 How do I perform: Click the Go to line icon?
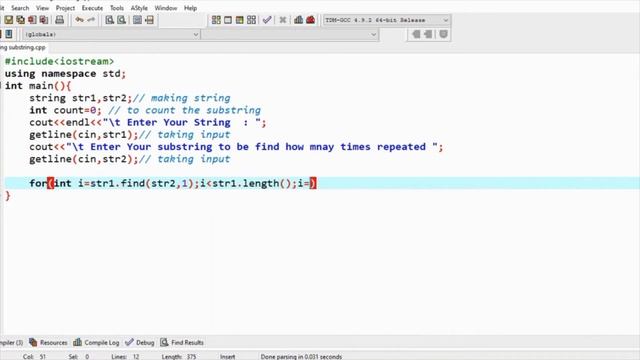coord(149,20)
